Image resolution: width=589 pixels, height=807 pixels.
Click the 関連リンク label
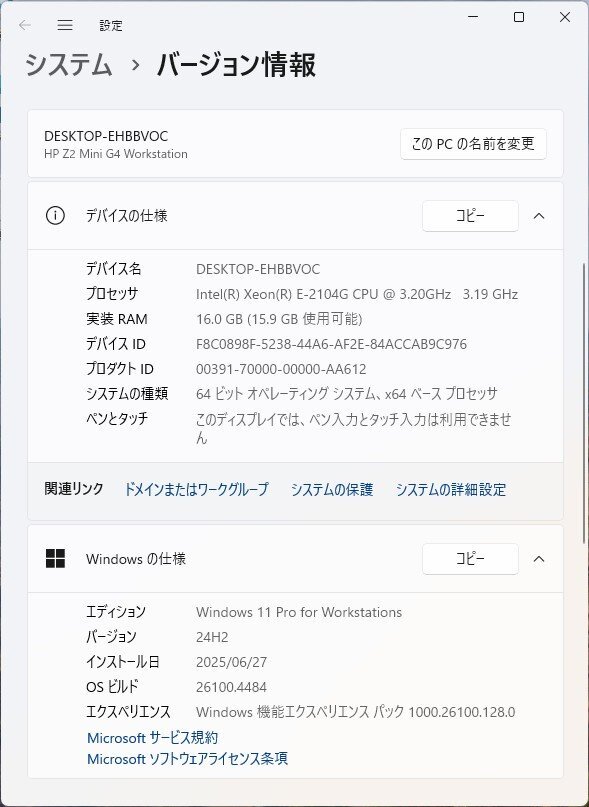tap(74, 488)
